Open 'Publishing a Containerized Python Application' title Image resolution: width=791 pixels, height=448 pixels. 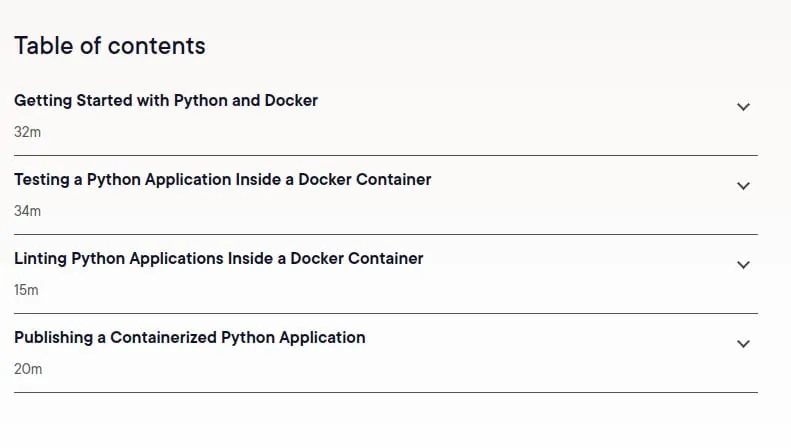[x=190, y=338]
